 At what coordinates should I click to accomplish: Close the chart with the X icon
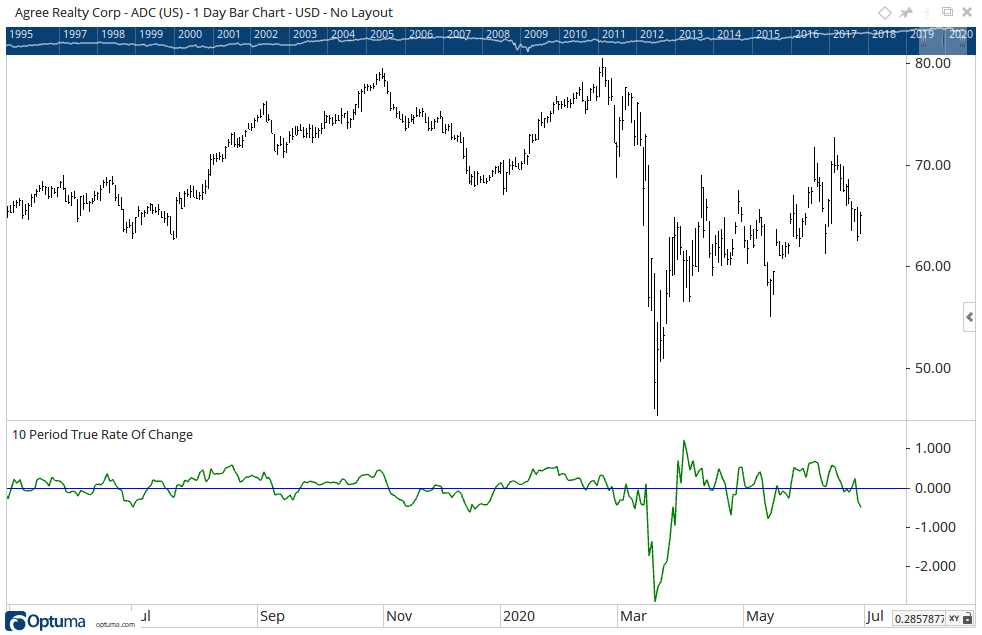pos(967,12)
